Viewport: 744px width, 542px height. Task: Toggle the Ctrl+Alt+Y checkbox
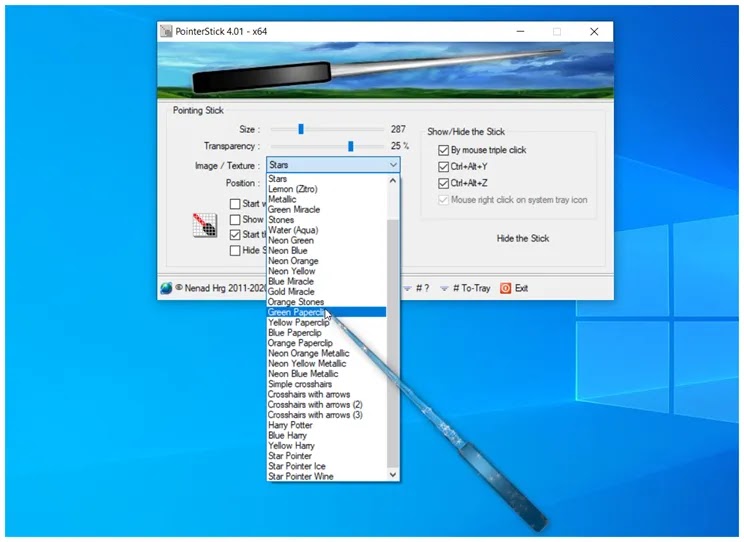(443, 167)
